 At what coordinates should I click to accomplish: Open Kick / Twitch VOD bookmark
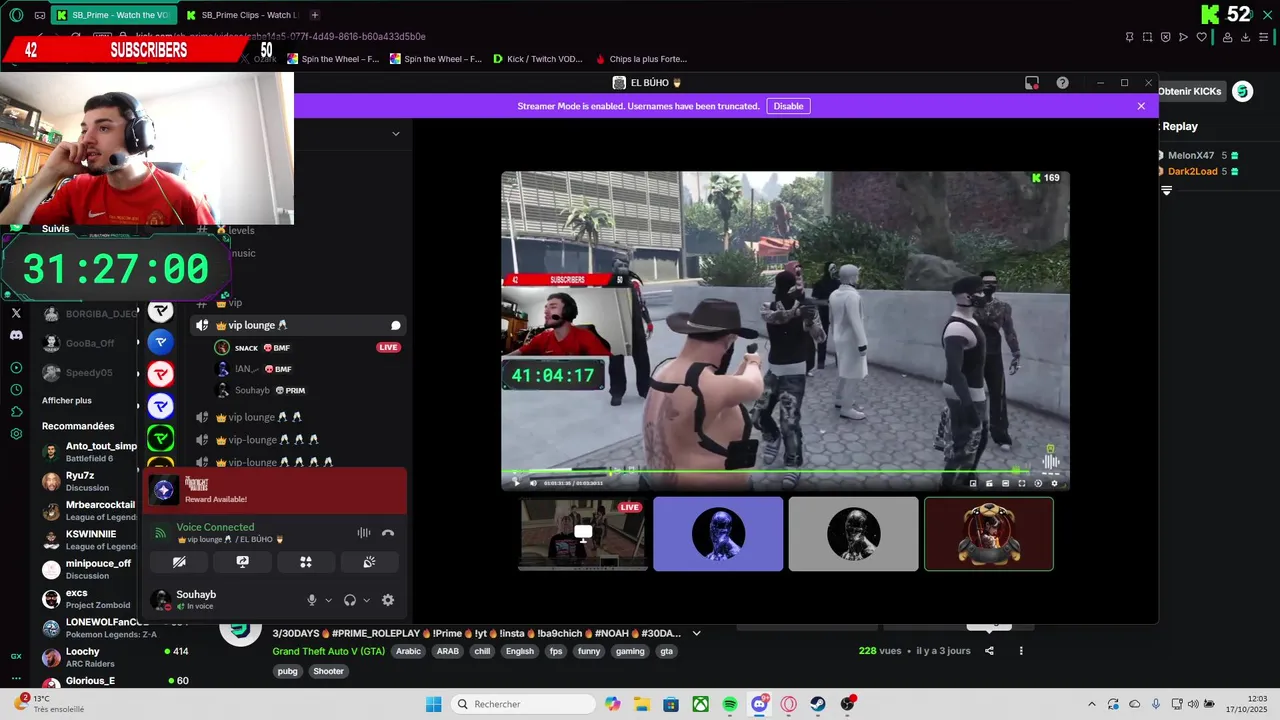(537, 59)
